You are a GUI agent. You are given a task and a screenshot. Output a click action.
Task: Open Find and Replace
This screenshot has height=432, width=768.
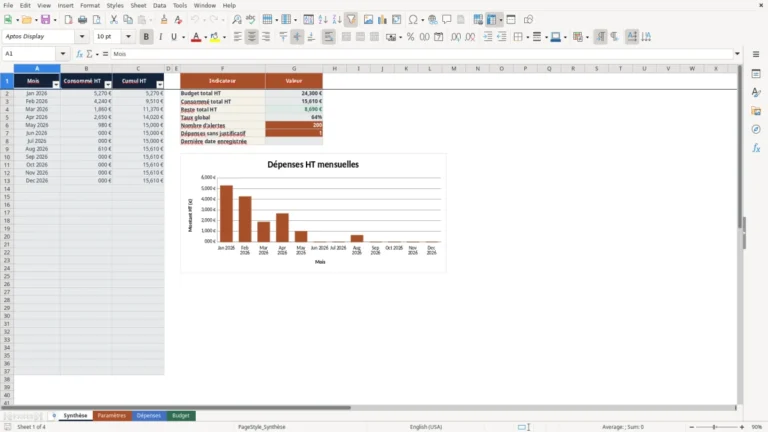point(237,20)
